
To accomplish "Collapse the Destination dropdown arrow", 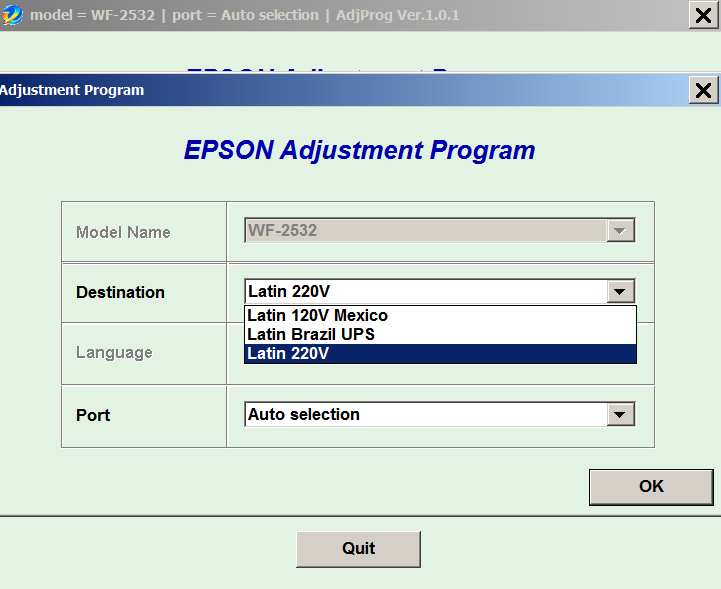I will [620, 292].
